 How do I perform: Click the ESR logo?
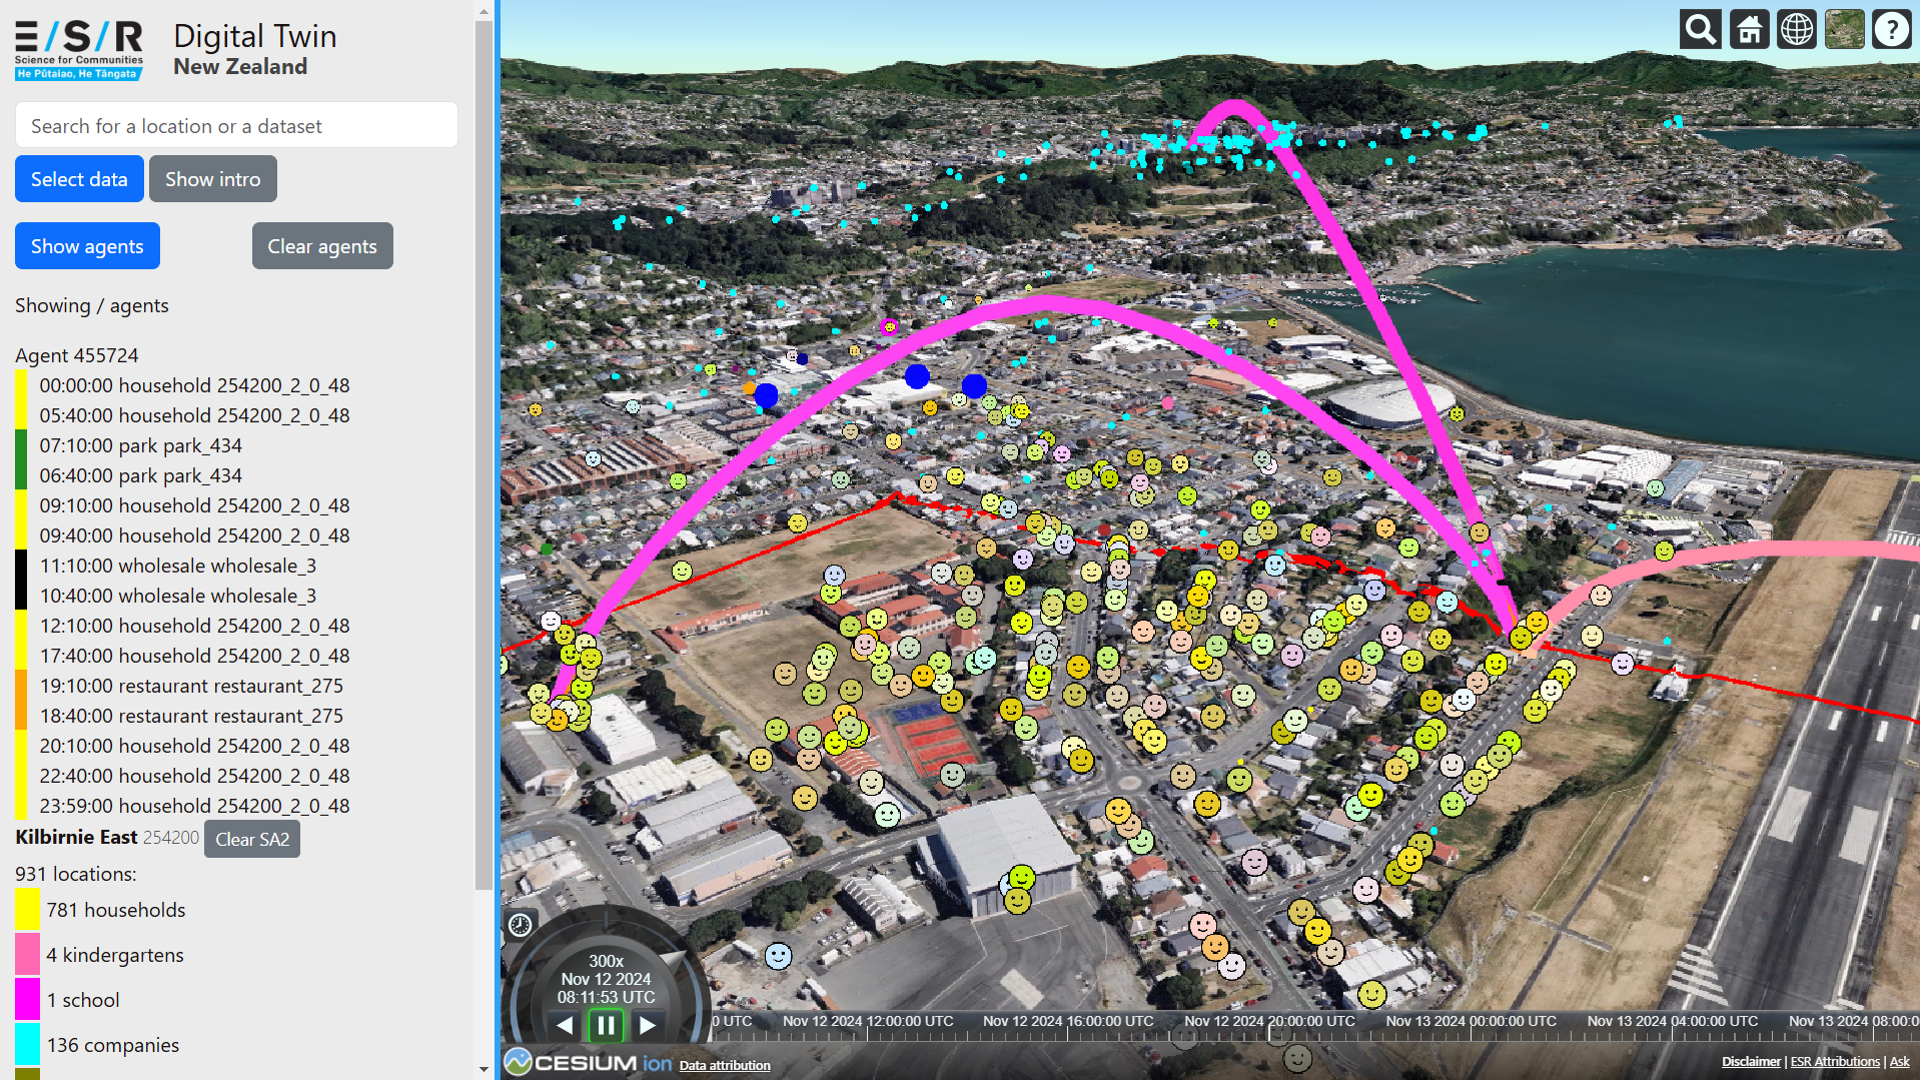pos(79,50)
